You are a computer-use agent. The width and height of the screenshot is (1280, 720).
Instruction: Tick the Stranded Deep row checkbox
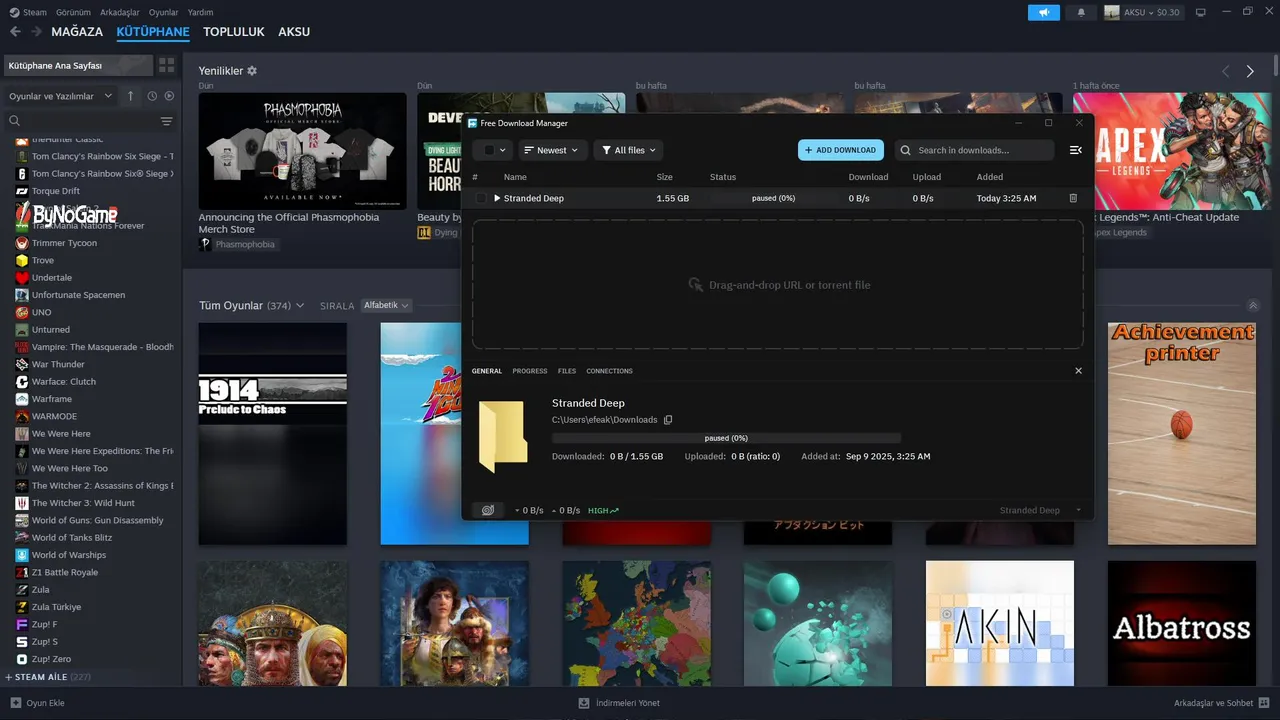coord(481,198)
